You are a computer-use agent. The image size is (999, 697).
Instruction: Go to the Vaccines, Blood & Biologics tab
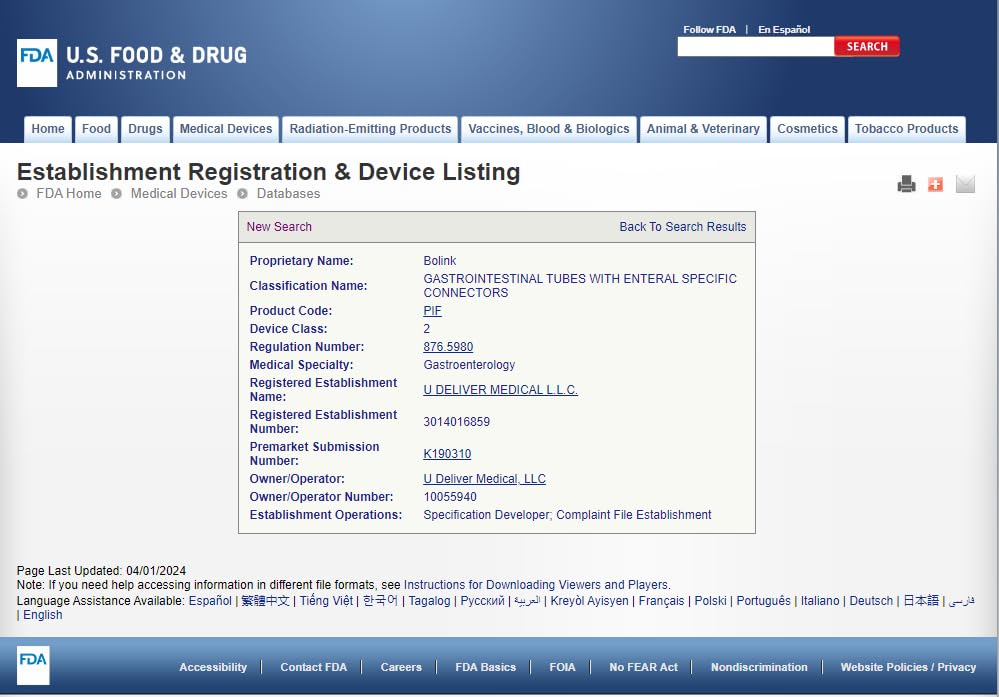(x=549, y=129)
